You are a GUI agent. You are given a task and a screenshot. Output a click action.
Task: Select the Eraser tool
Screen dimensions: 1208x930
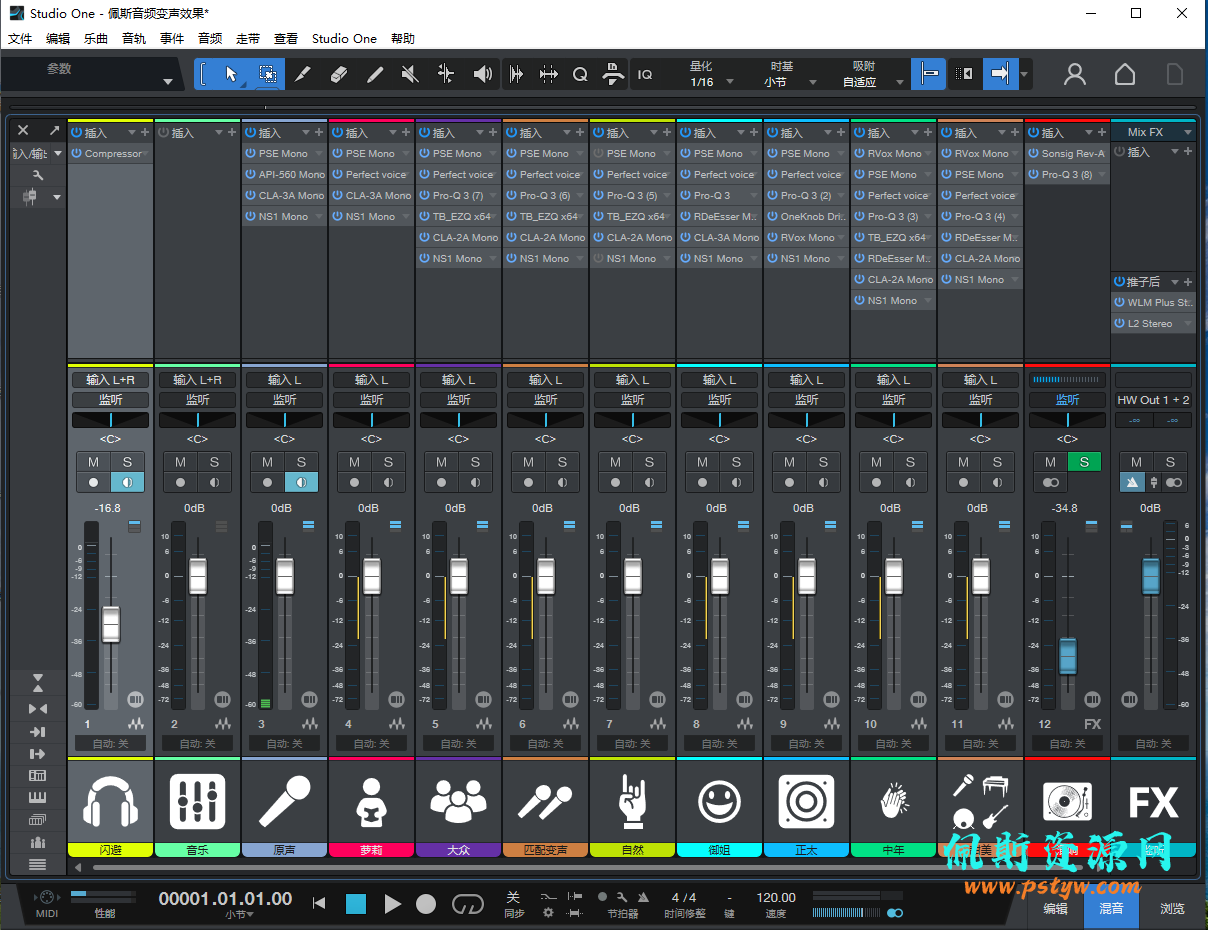[x=338, y=74]
